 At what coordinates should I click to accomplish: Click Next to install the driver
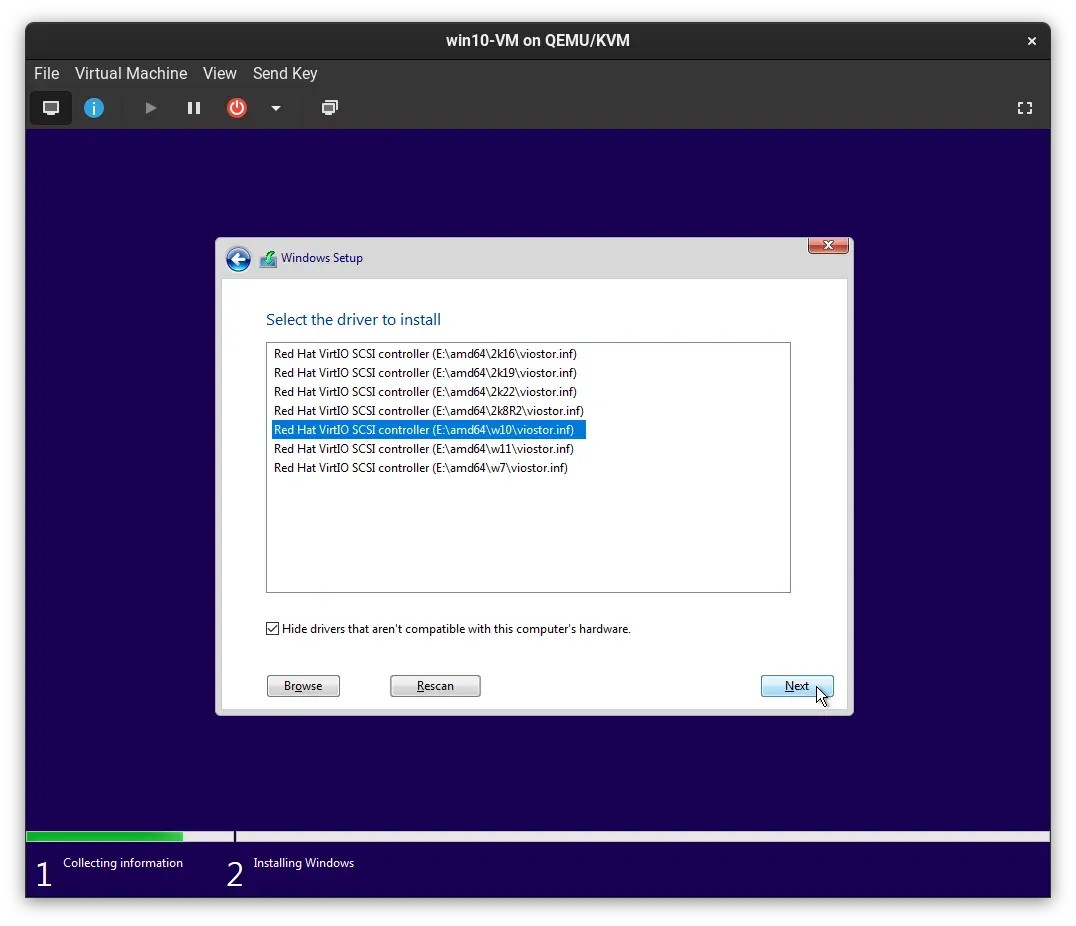tap(797, 686)
